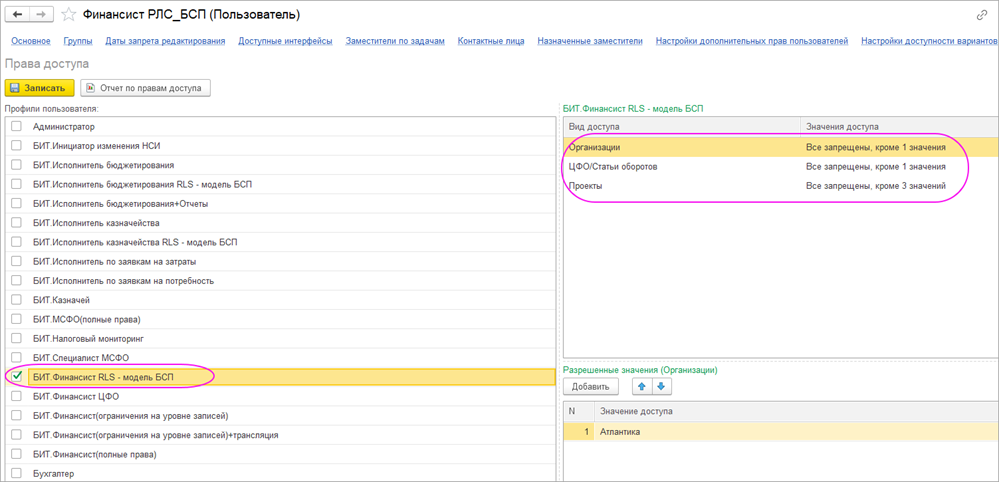The image size is (999, 482).
Task: Go to Контактные лица section
Action: tap(491, 41)
